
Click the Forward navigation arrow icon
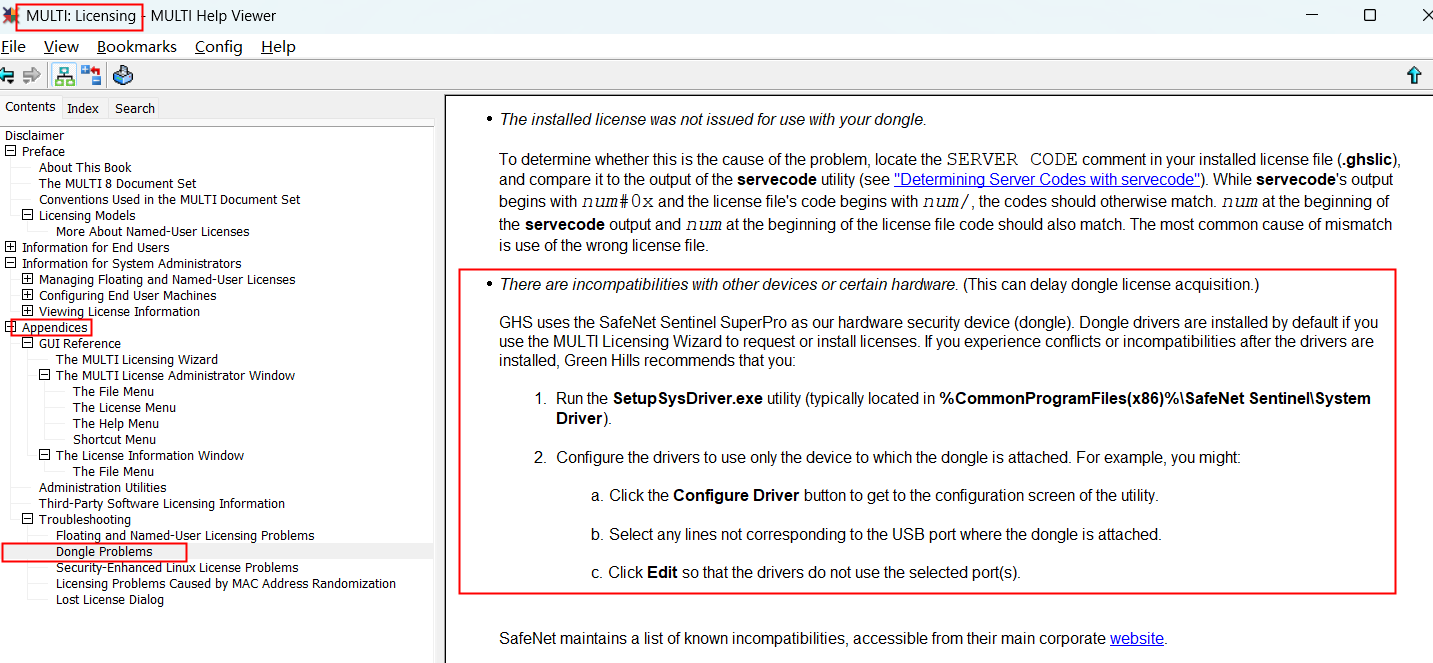click(x=31, y=75)
